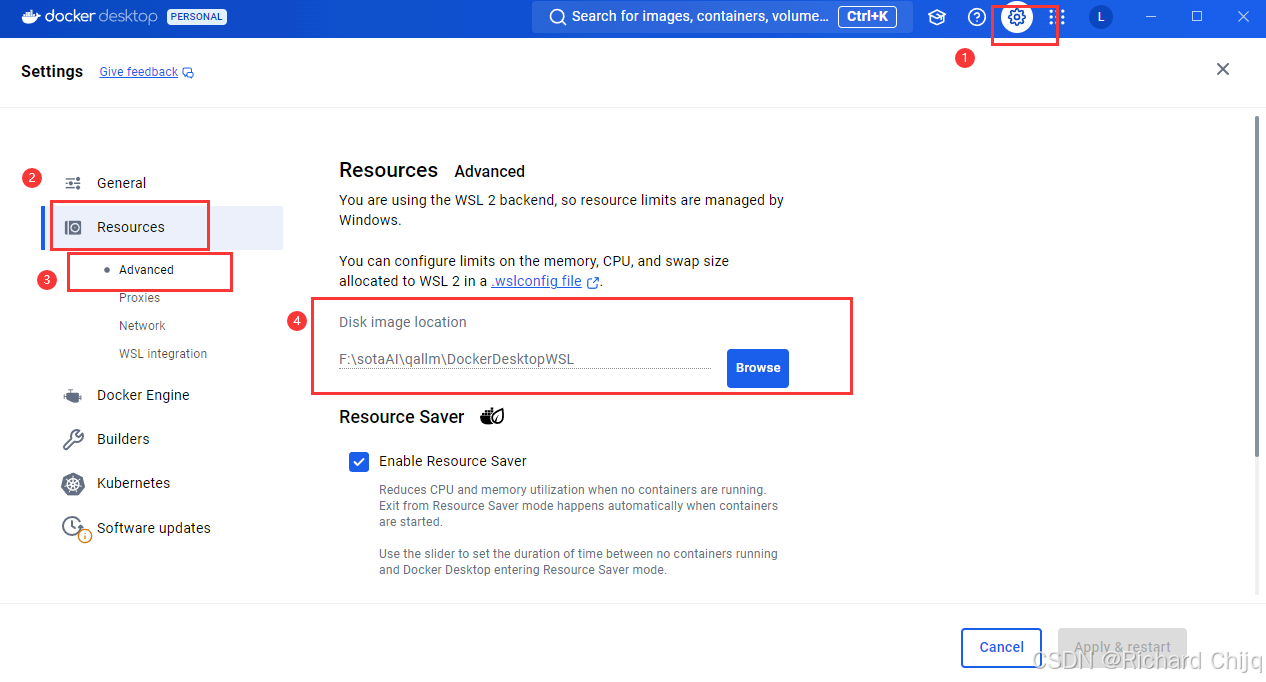Click the Disk image location path field
This screenshot has width=1266, height=682.
(x=525, y=359)
